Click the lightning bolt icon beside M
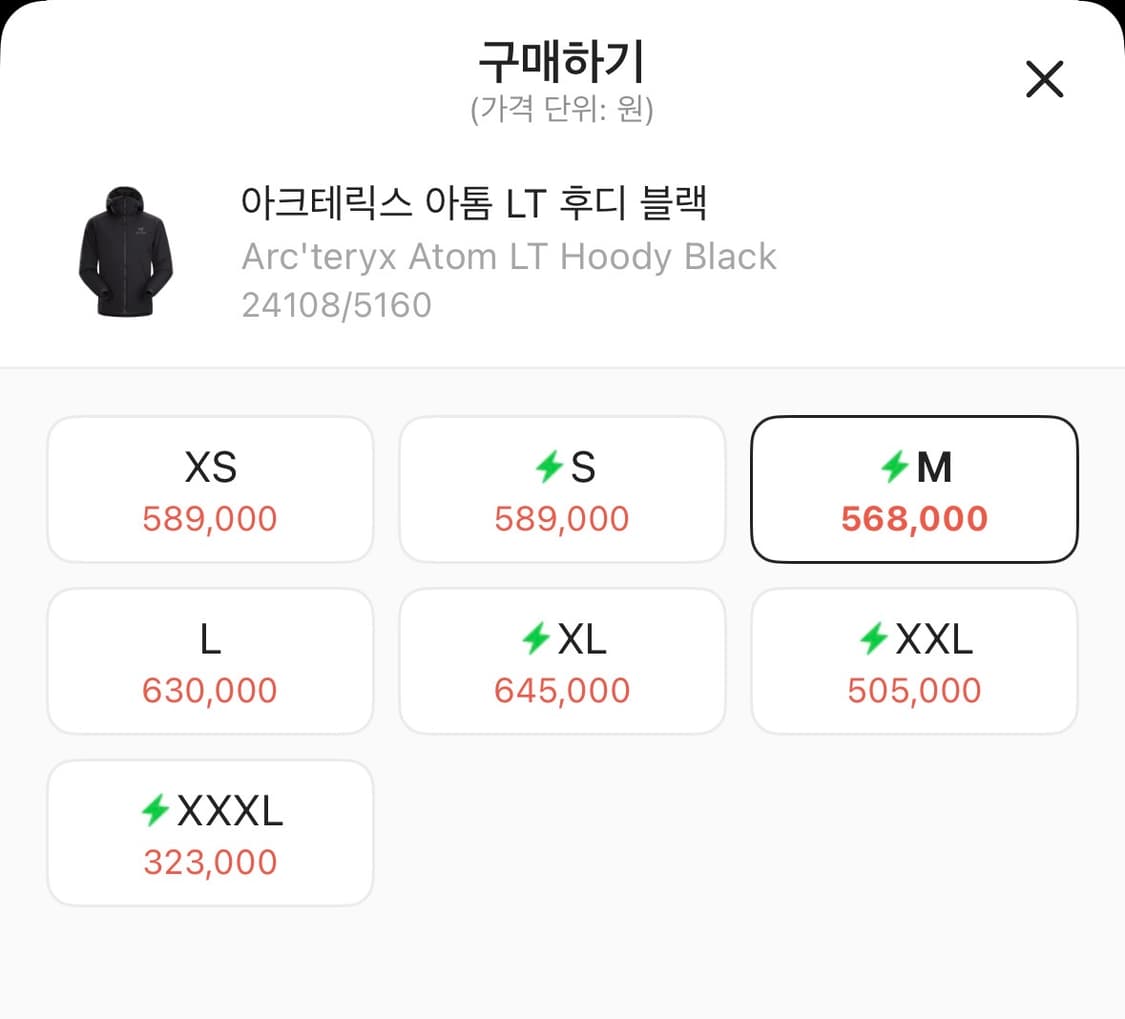1125x1019 pixels. pyautogui.click(x=897, y=466)
